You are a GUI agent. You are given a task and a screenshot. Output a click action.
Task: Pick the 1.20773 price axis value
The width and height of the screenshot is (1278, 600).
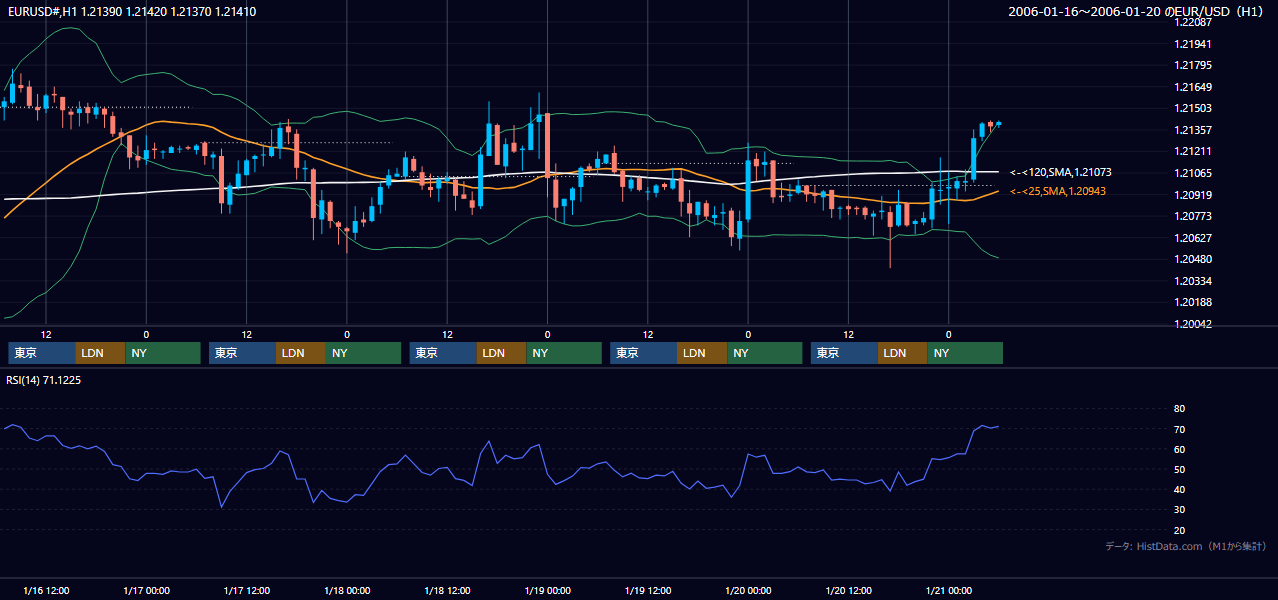[x=1192, y=216]
